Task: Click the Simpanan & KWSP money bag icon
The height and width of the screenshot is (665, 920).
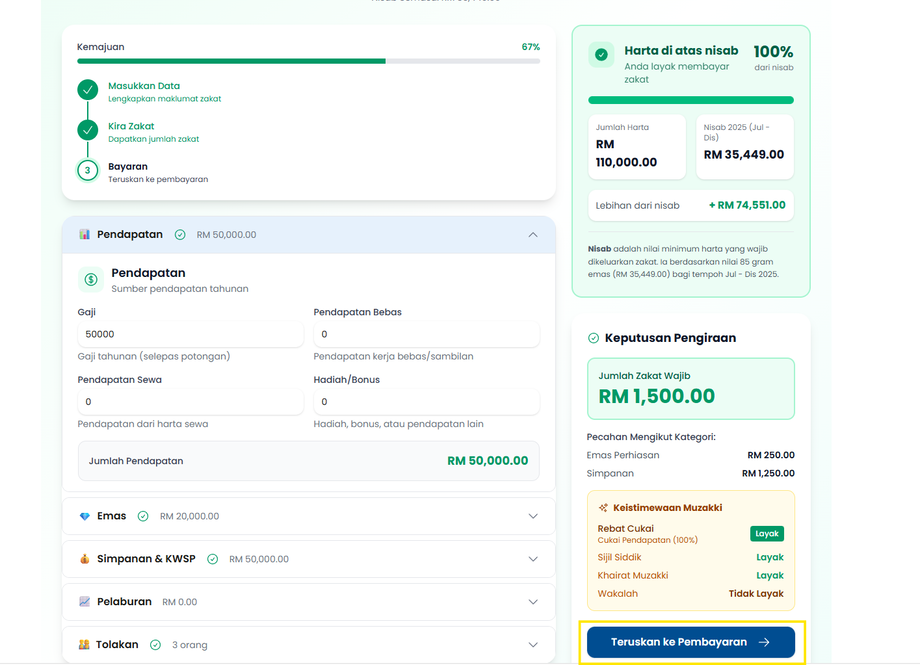Action: pos(85,559)
